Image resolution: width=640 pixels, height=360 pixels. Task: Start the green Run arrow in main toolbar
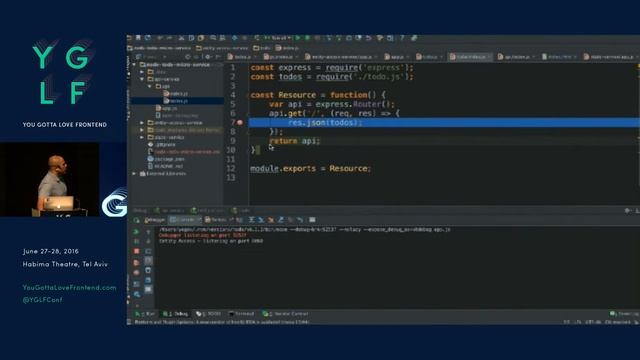tap(298, 38)
